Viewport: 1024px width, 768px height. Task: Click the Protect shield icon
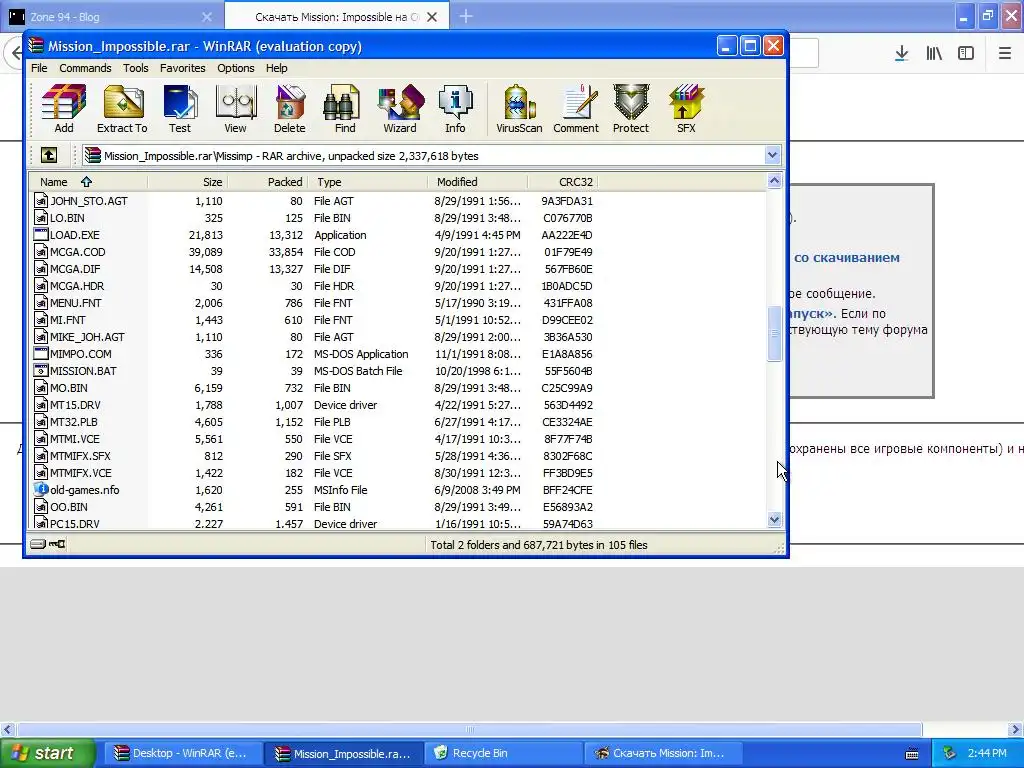pyautogui.click(x=631, y=109)
